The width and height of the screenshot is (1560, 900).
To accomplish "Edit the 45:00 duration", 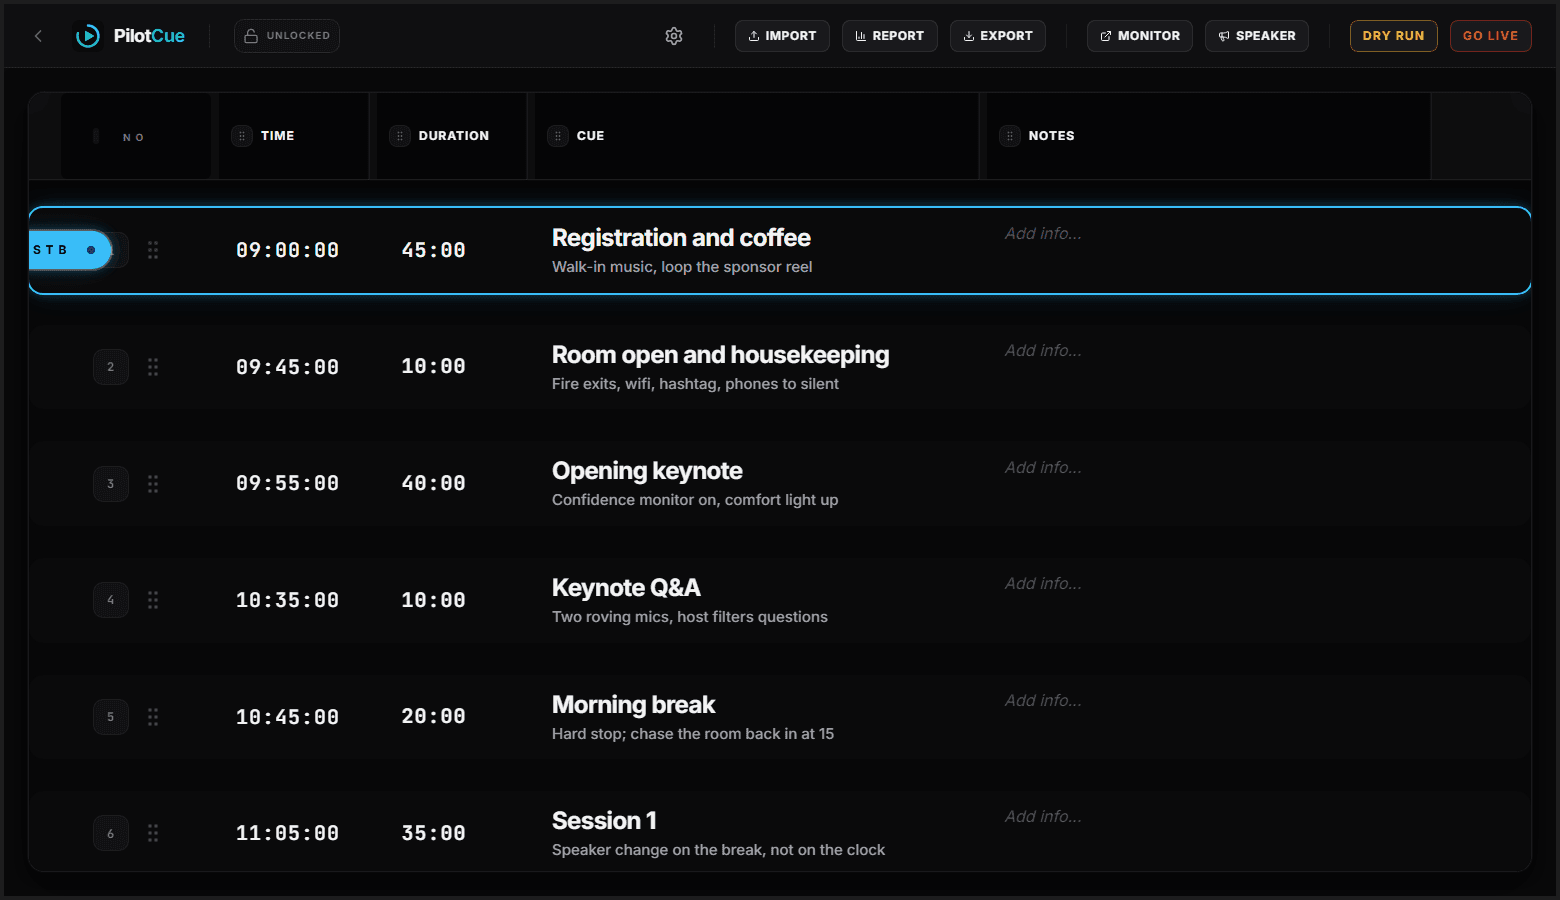I will pyautogui.click(x=434, y=250).
